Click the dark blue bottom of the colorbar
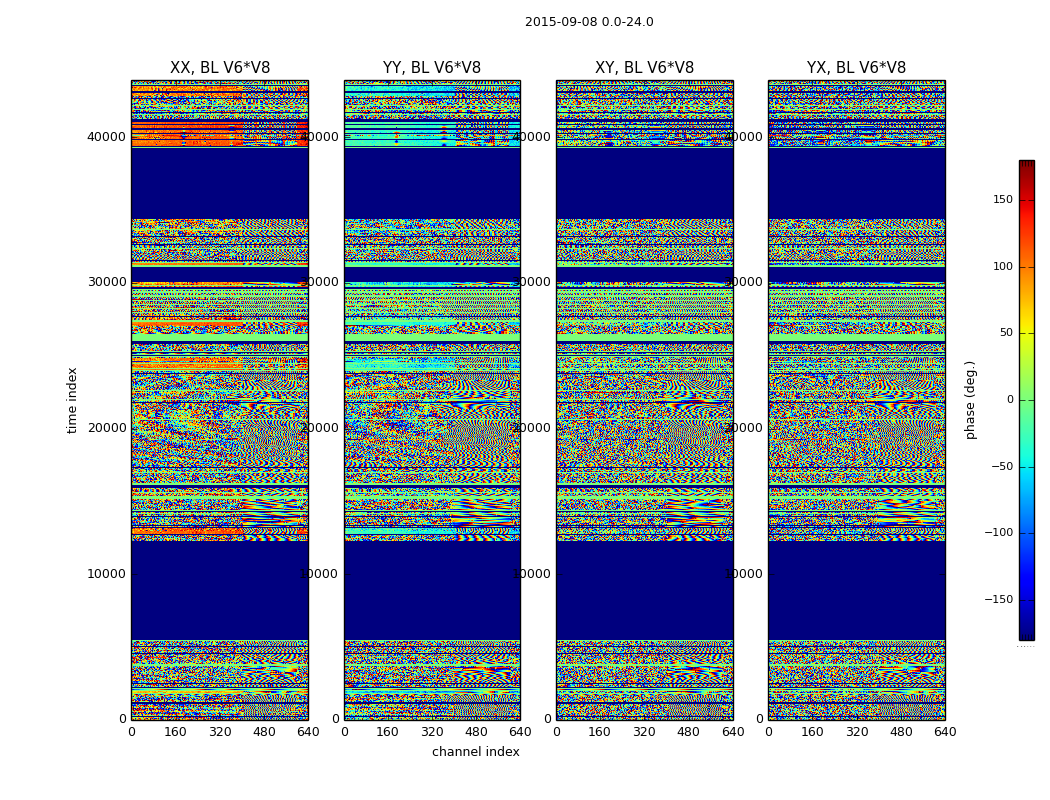Viewport: 1050px width, 800px height. point(1026,634)
